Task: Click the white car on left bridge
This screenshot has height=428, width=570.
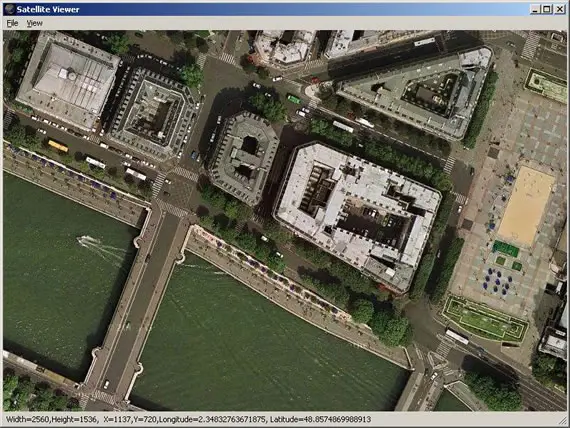Action: tap(106, 384)
